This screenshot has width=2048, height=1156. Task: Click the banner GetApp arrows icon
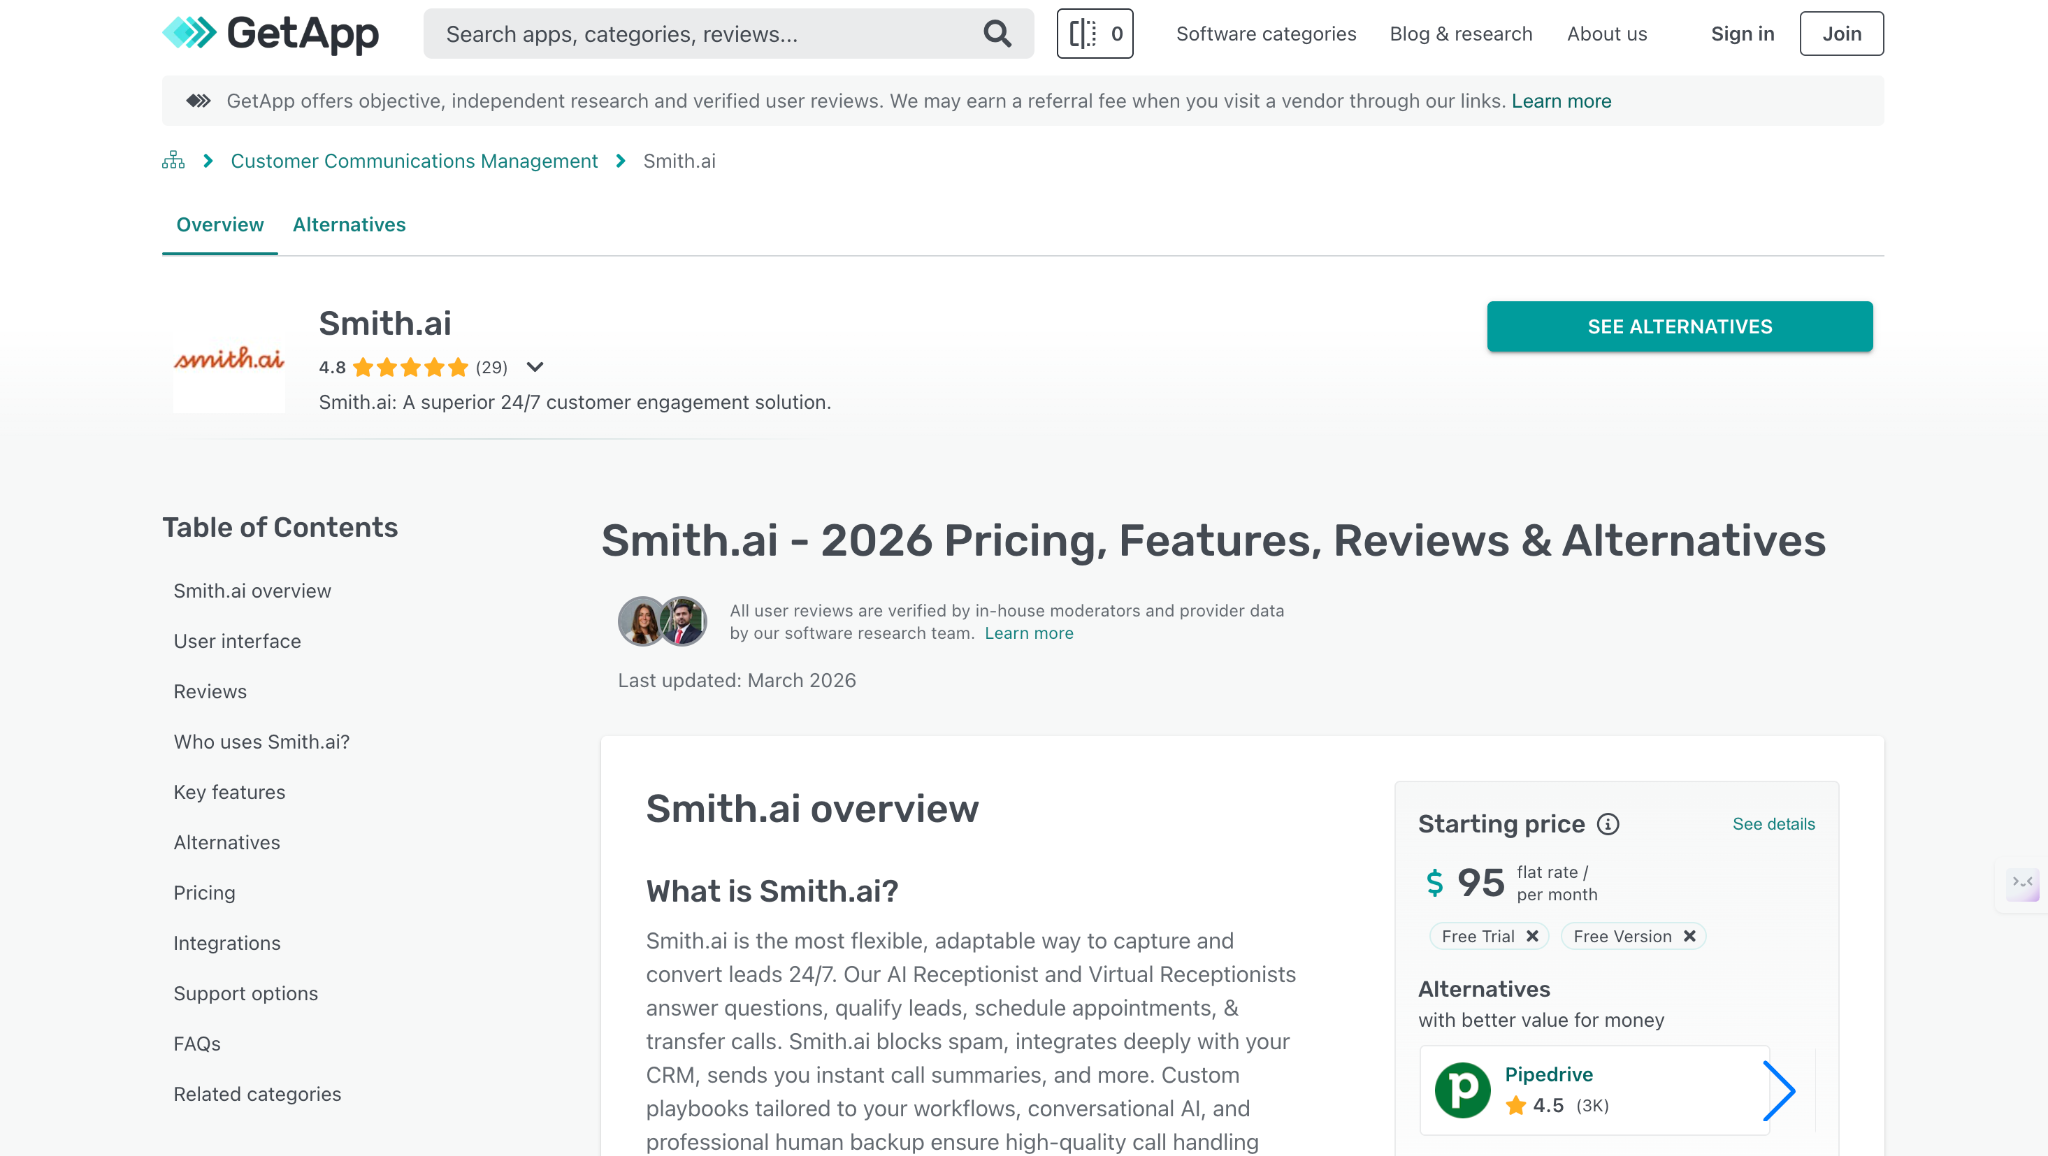(x=198, y=101)
